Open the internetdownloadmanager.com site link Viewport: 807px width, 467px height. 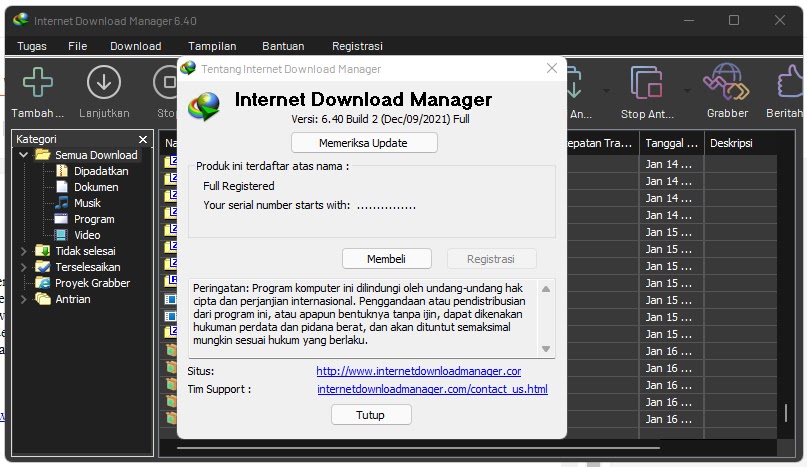click(418, 371)
